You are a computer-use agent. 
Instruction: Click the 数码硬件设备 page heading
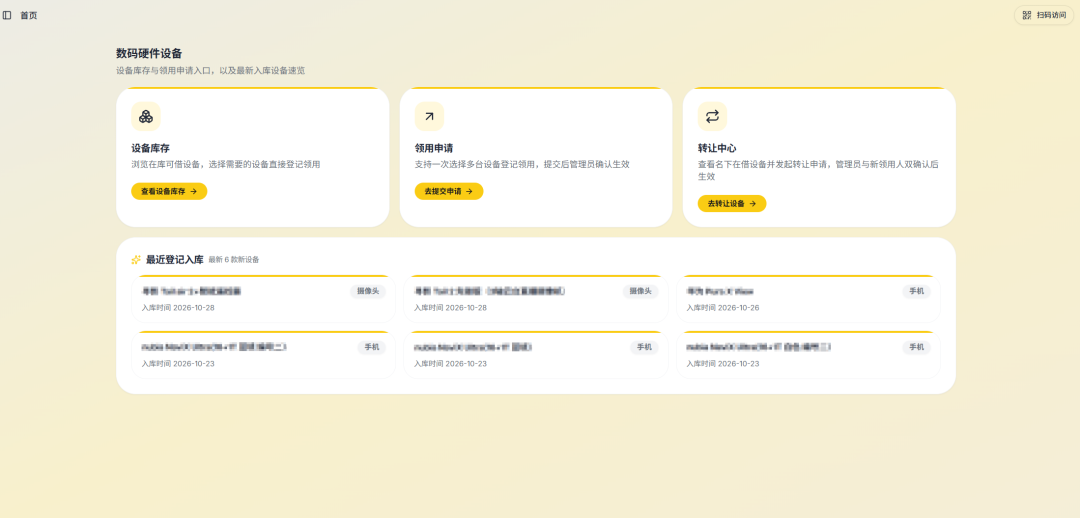tap(149, 53)
